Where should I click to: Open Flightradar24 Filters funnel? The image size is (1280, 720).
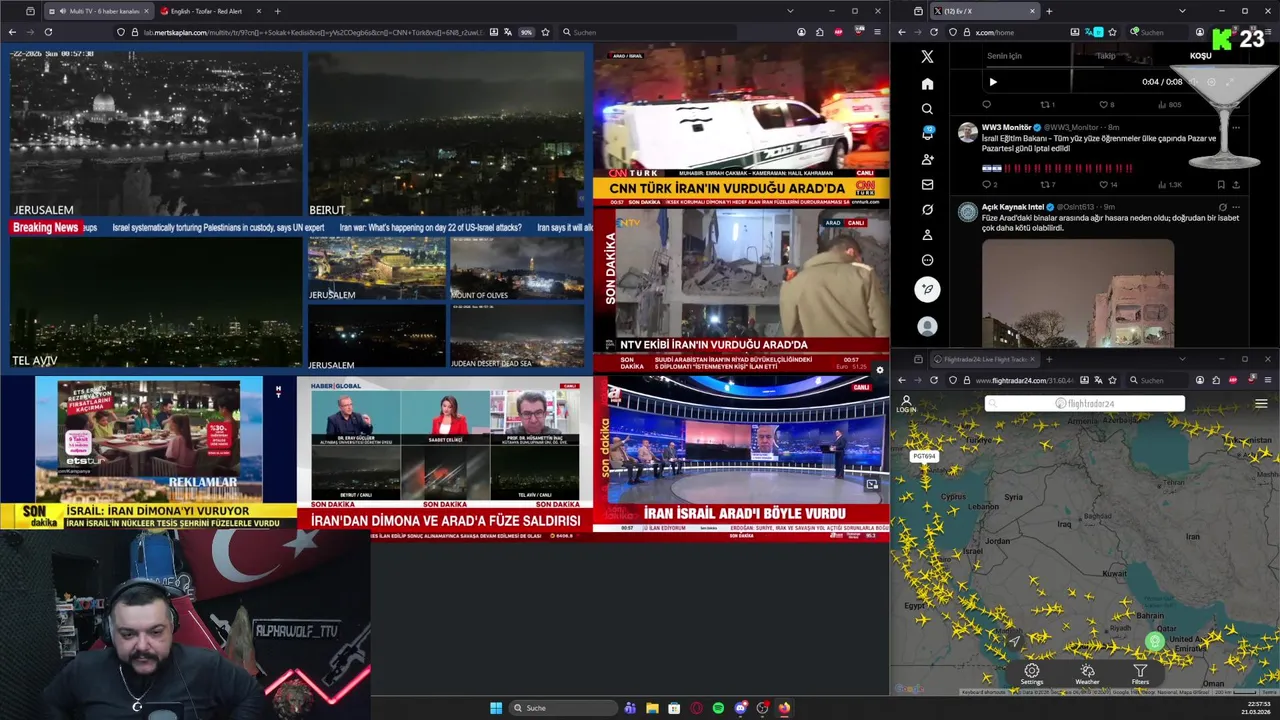1140,674
